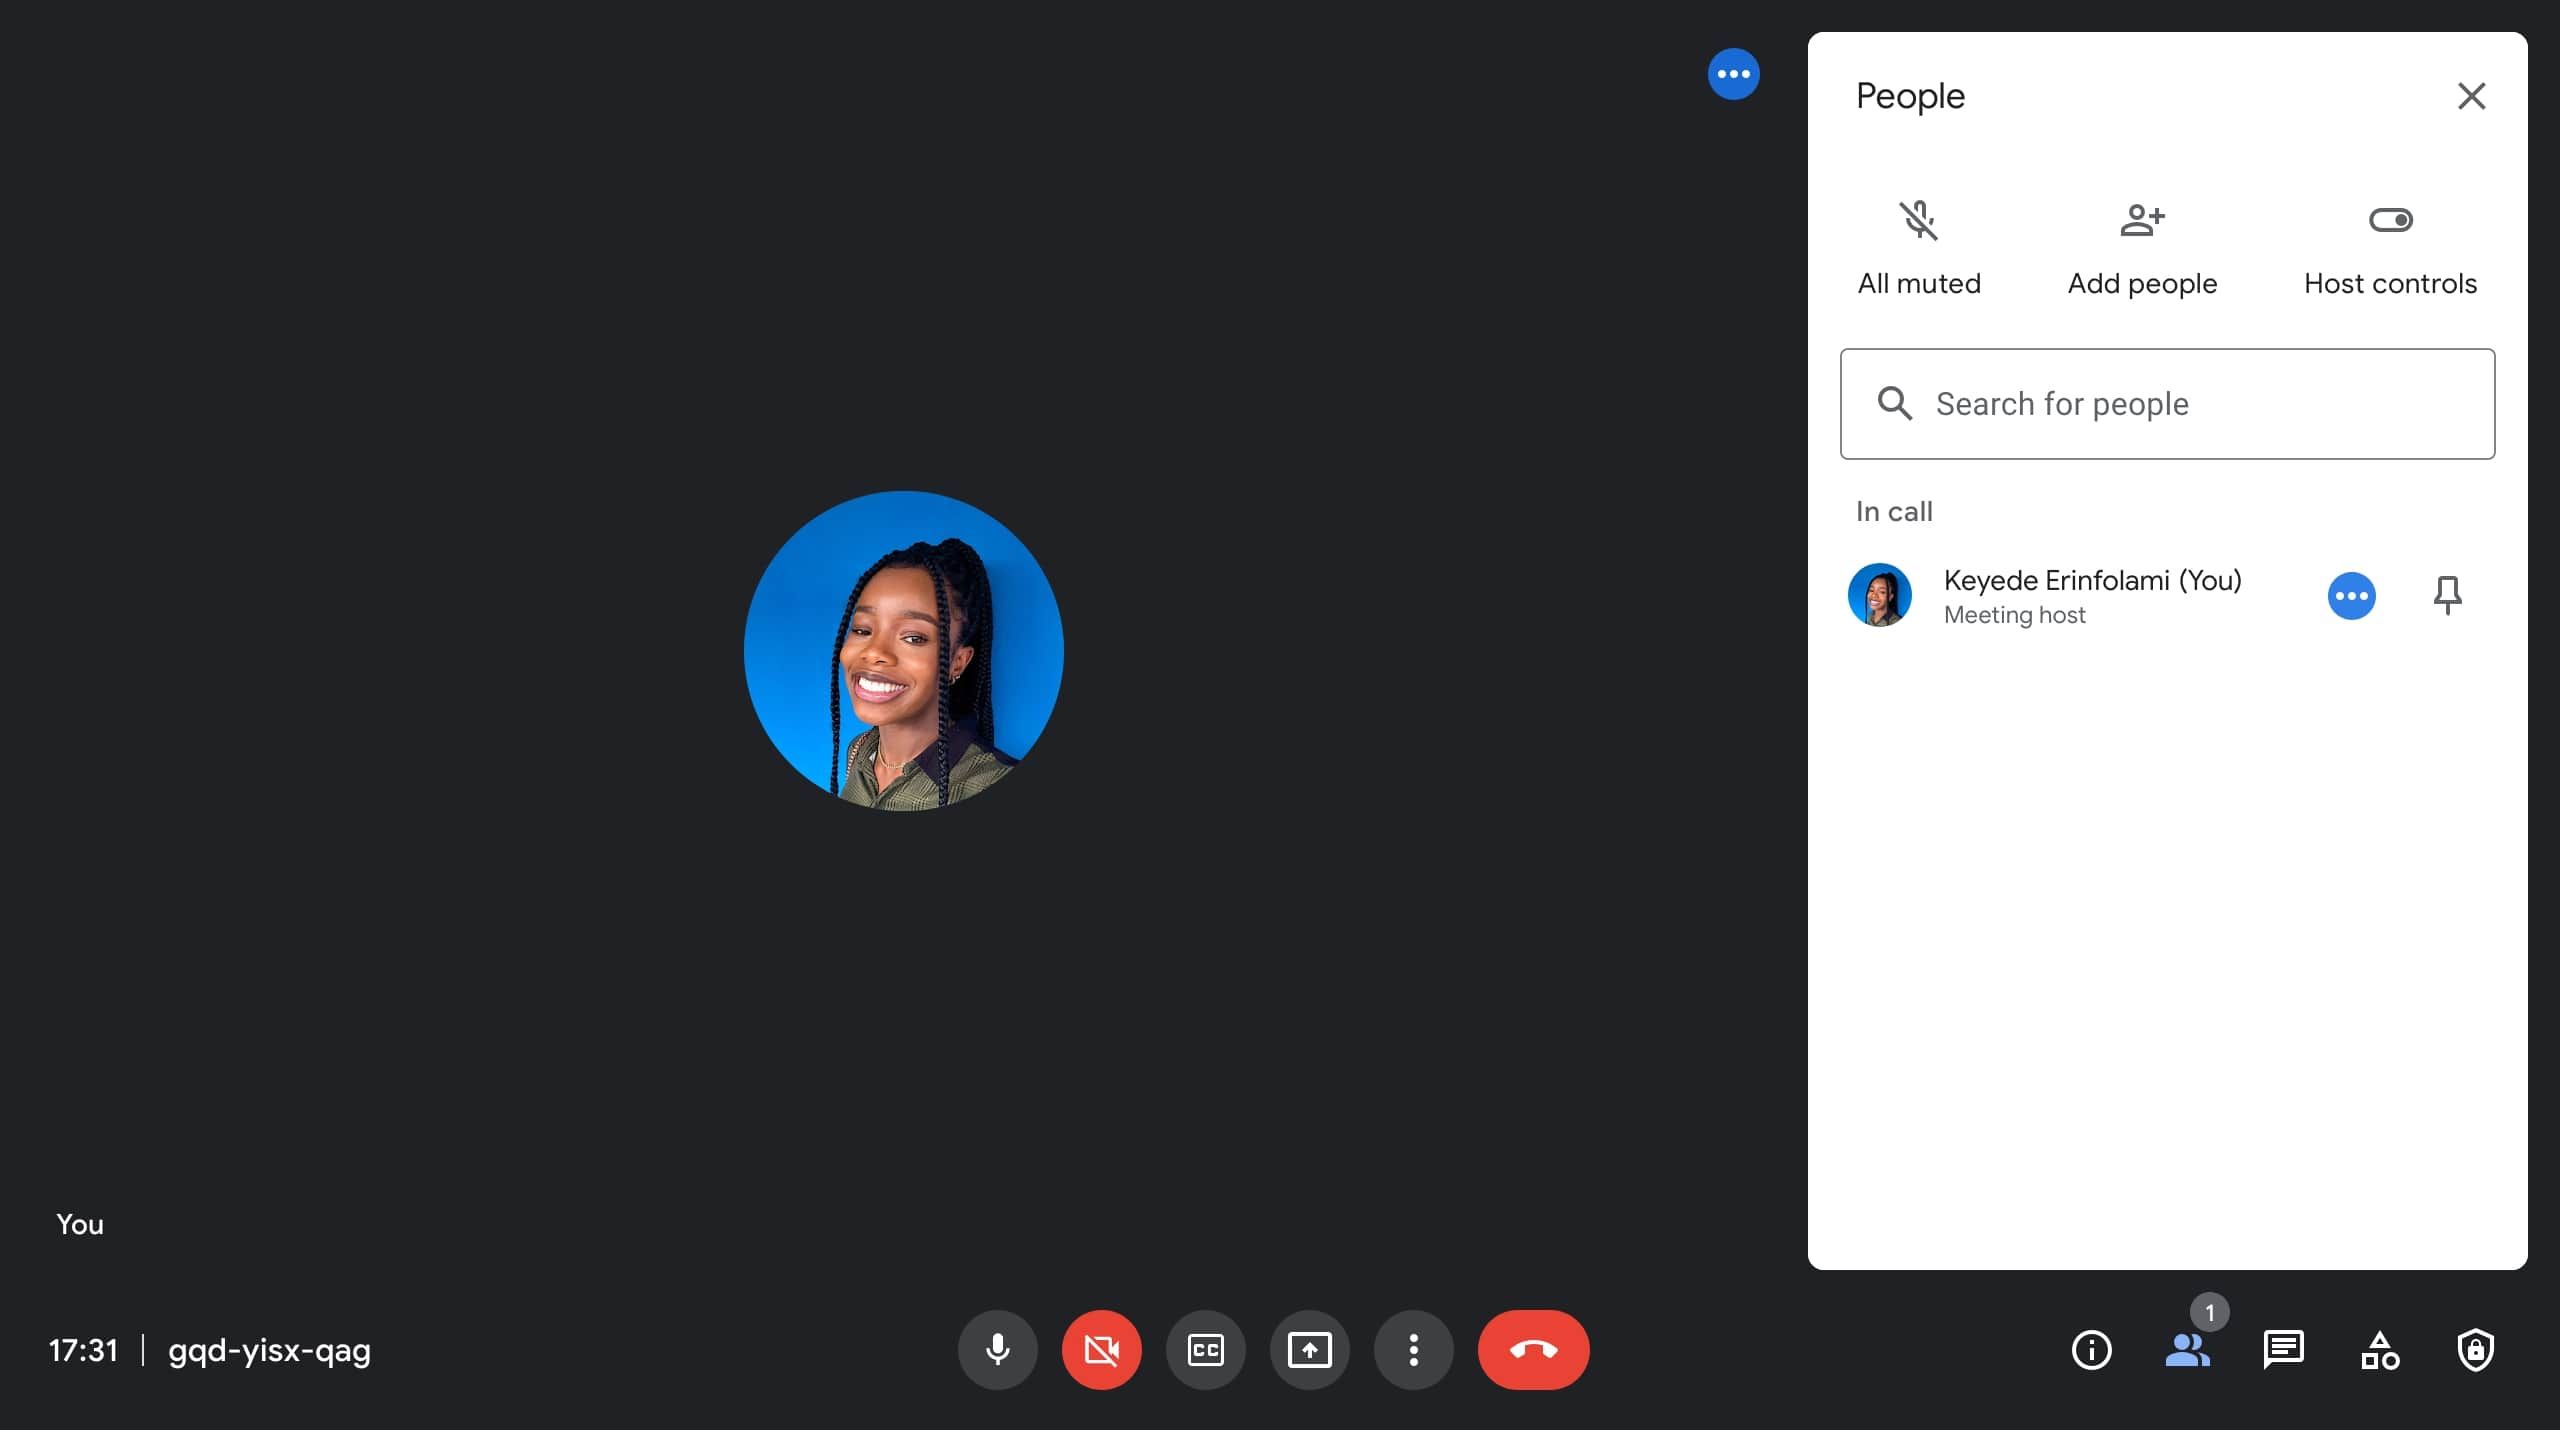Click the participant avatar under In call

click(1880, 595)
